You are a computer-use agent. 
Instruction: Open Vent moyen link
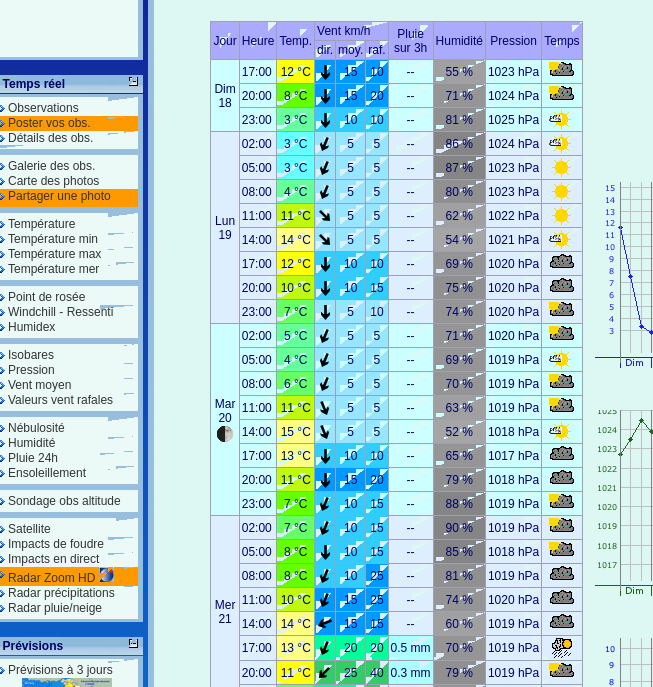click(x=39, y=385)
